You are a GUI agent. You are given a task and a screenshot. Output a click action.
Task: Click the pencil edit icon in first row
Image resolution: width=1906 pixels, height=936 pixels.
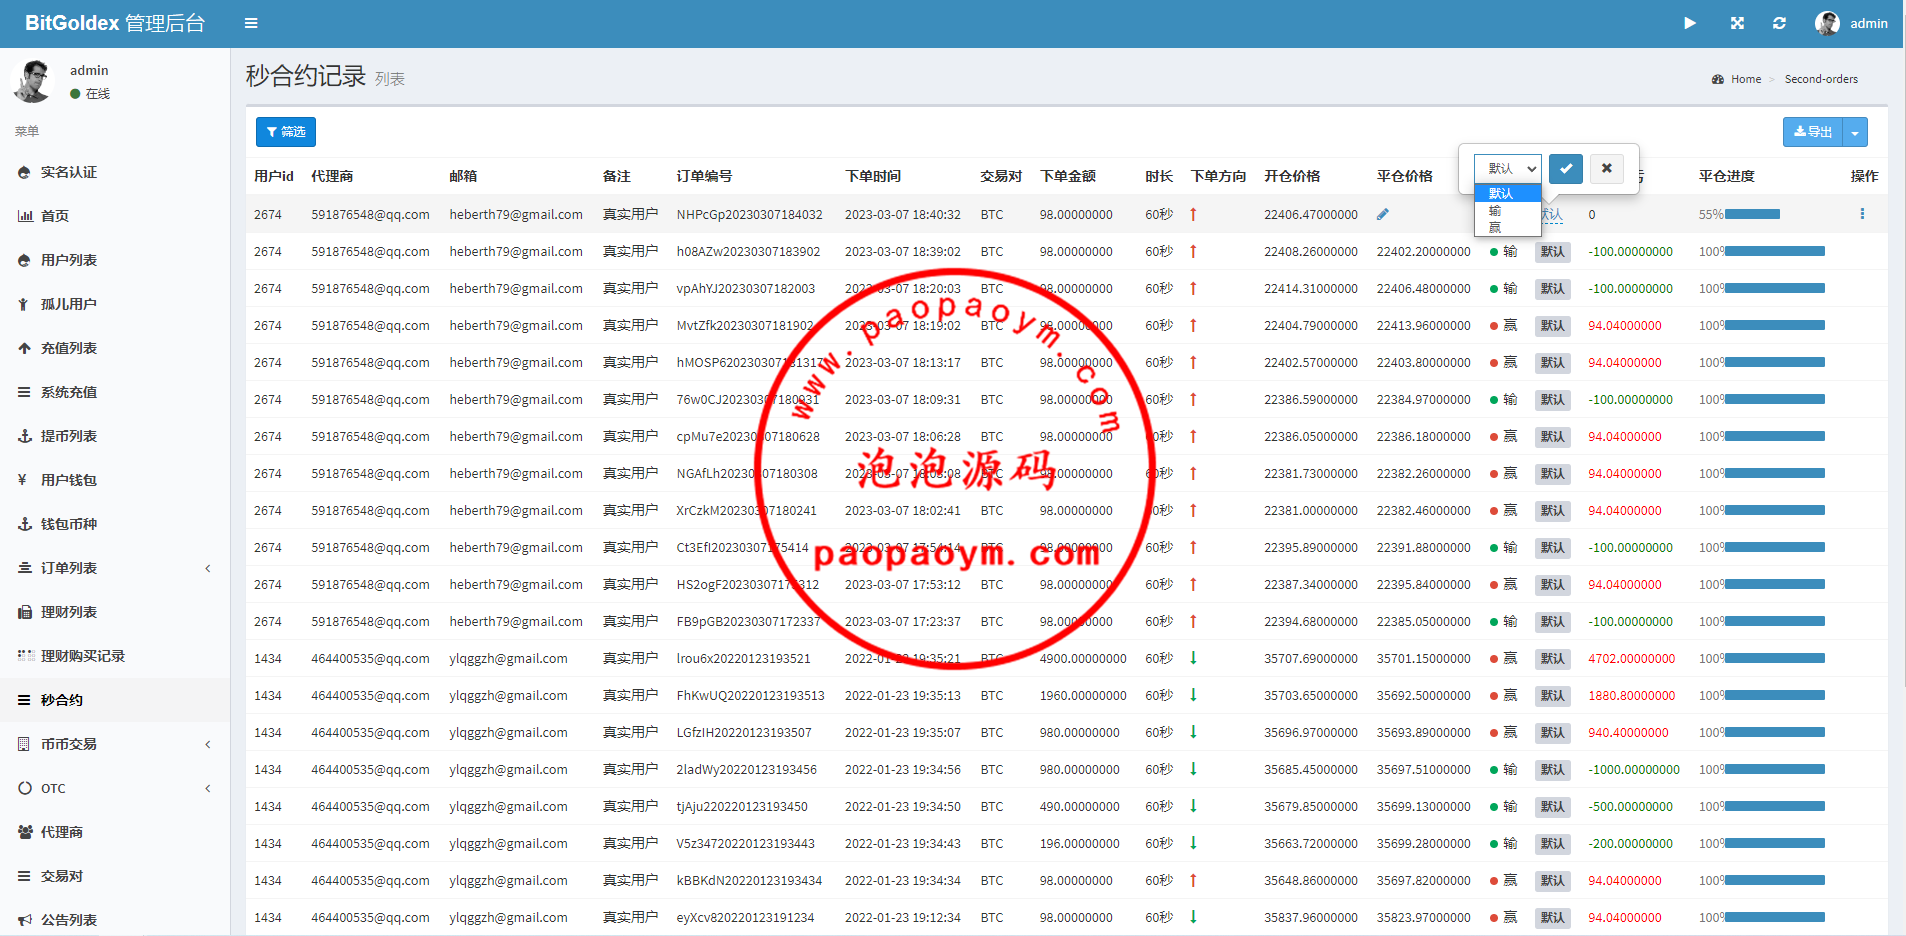(1383, 214)
